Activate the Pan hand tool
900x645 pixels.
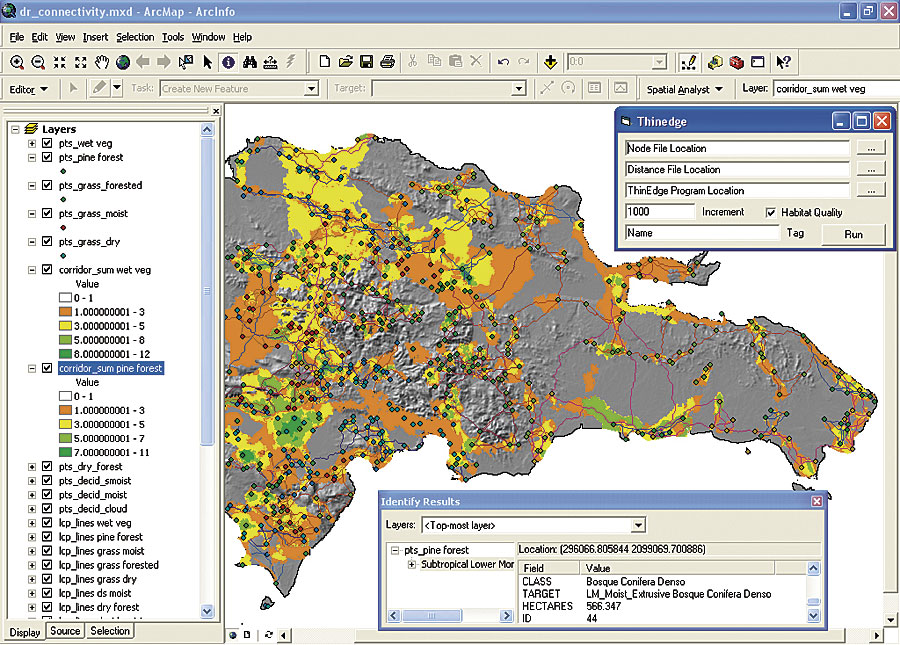click(102, 62)
